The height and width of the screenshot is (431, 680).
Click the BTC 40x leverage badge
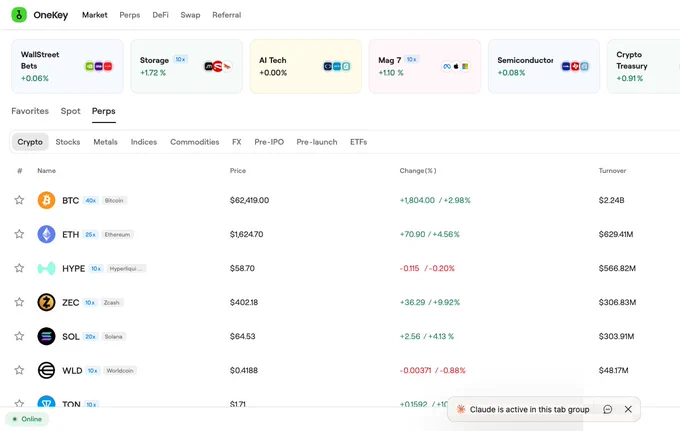pyautogui.click(x=91, y=200)
